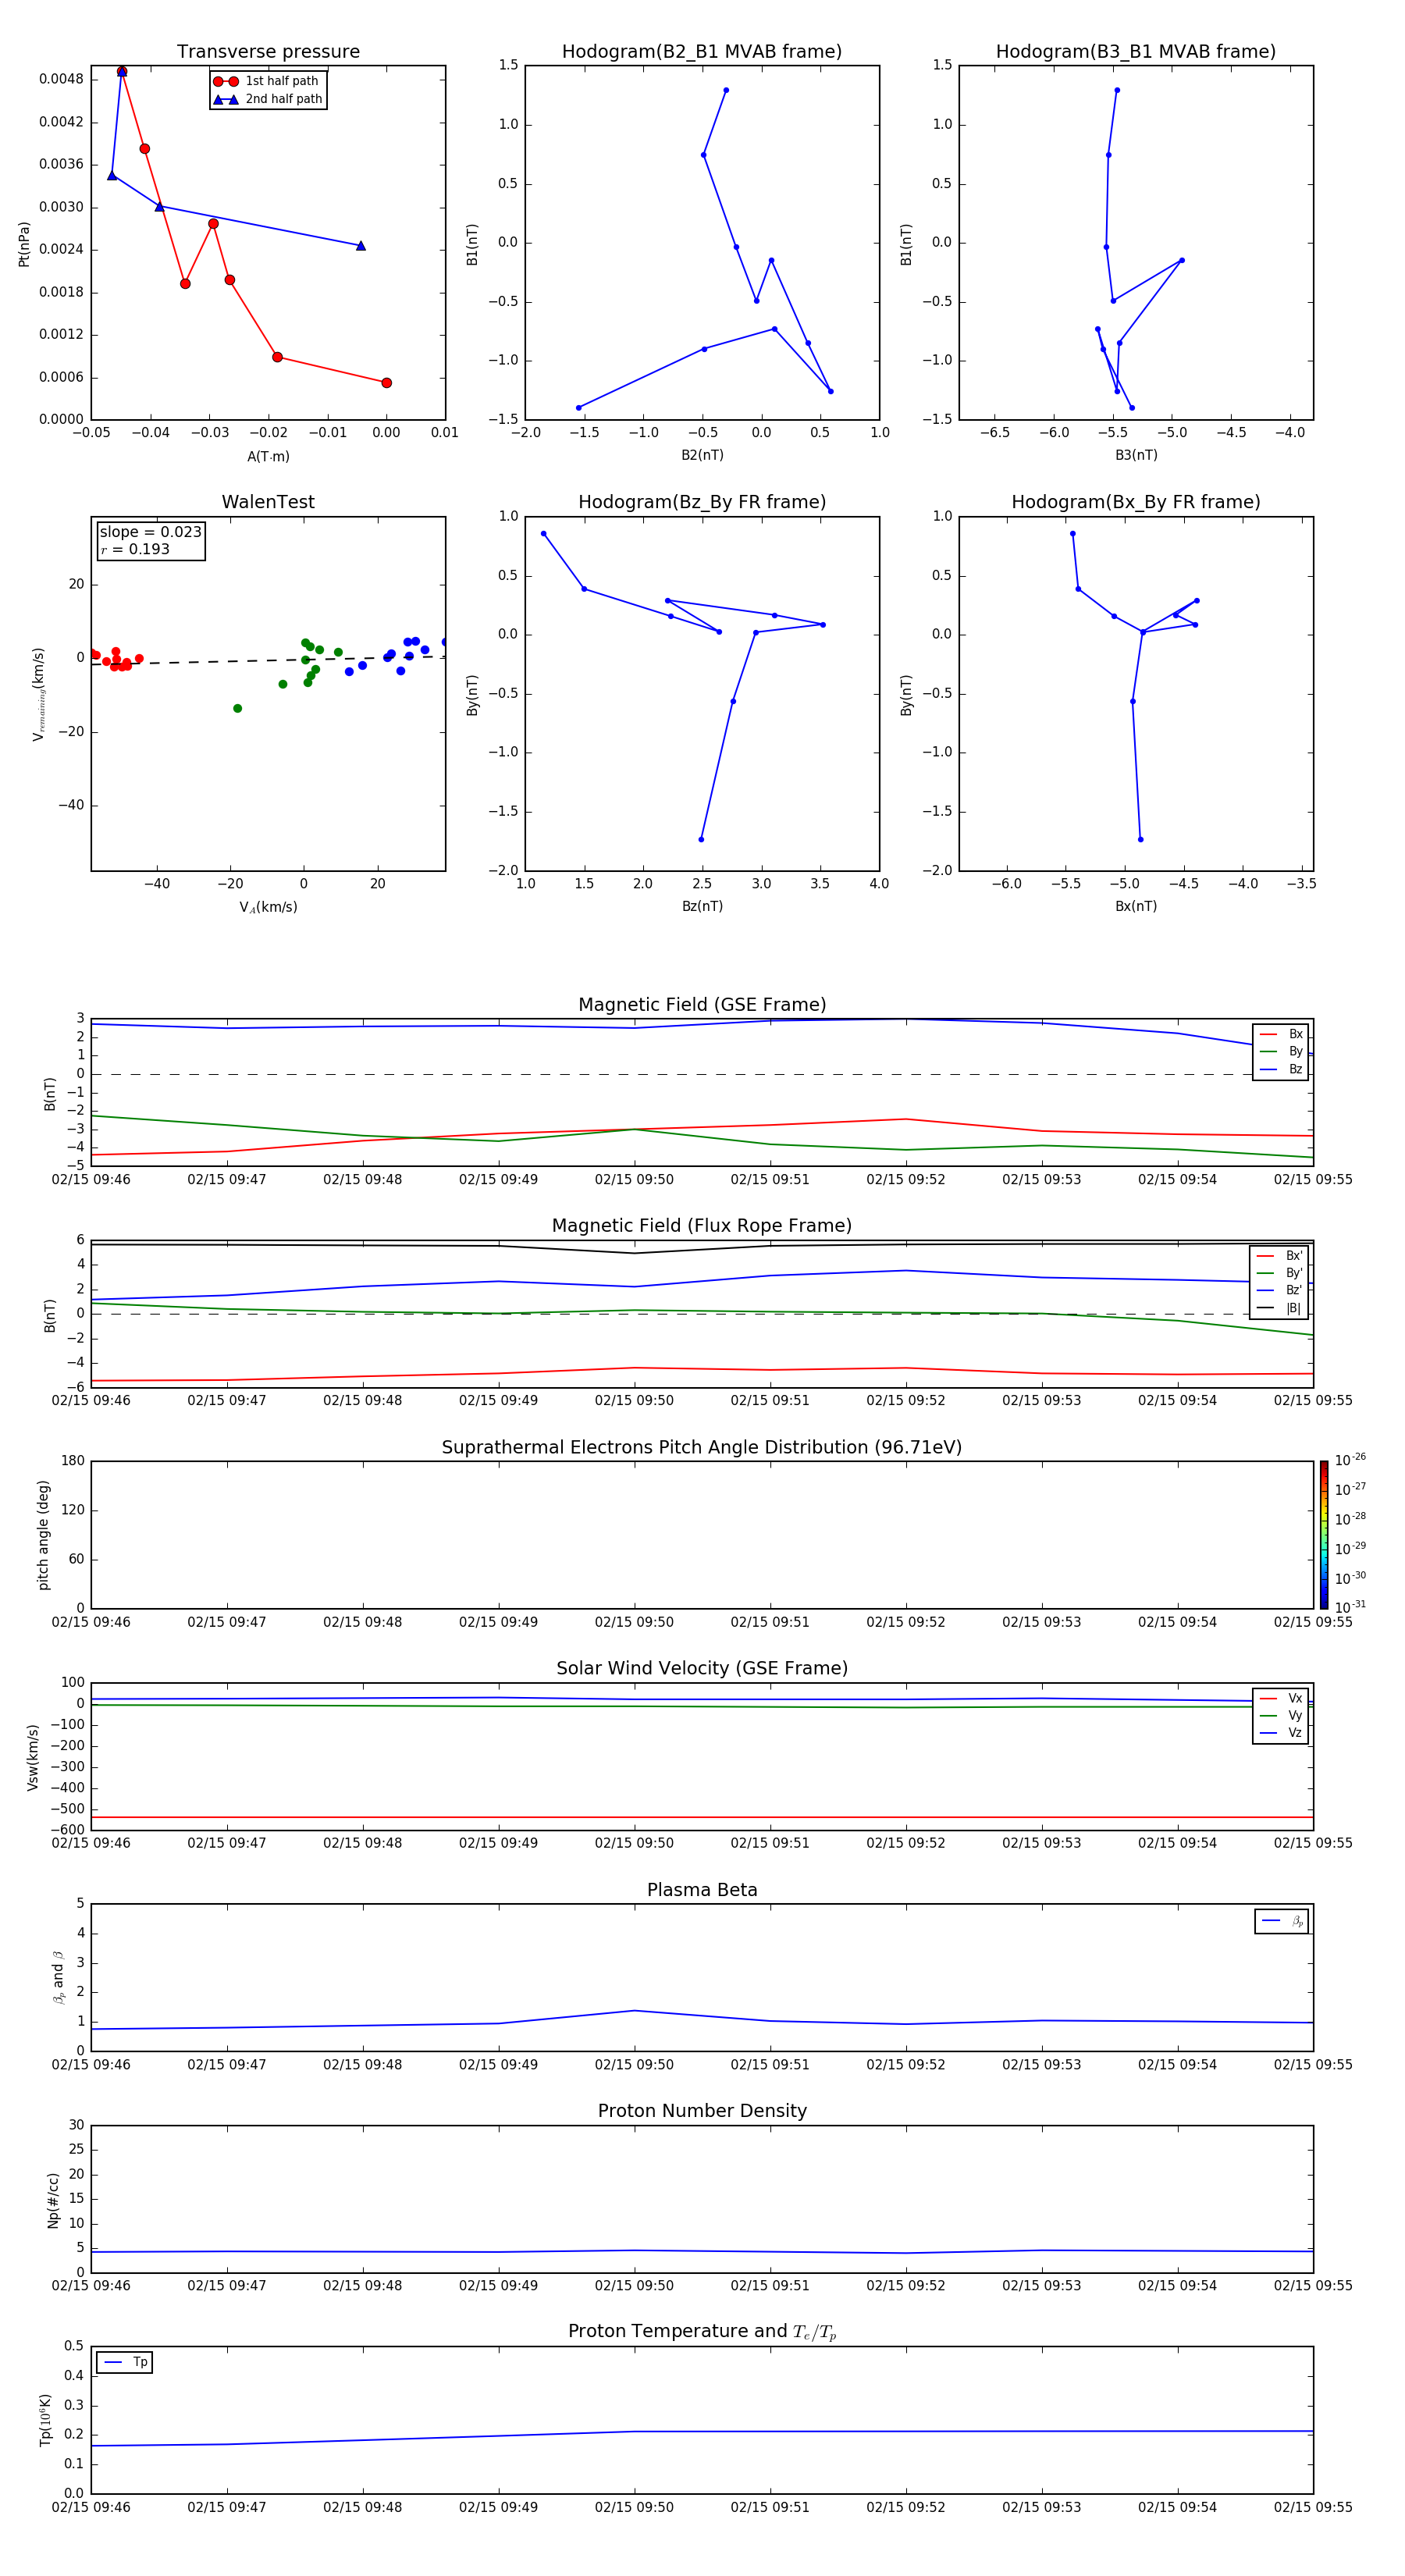
Task: Click the 'VA(km/s)' x-axis label
Action: [x=268, y=907]
